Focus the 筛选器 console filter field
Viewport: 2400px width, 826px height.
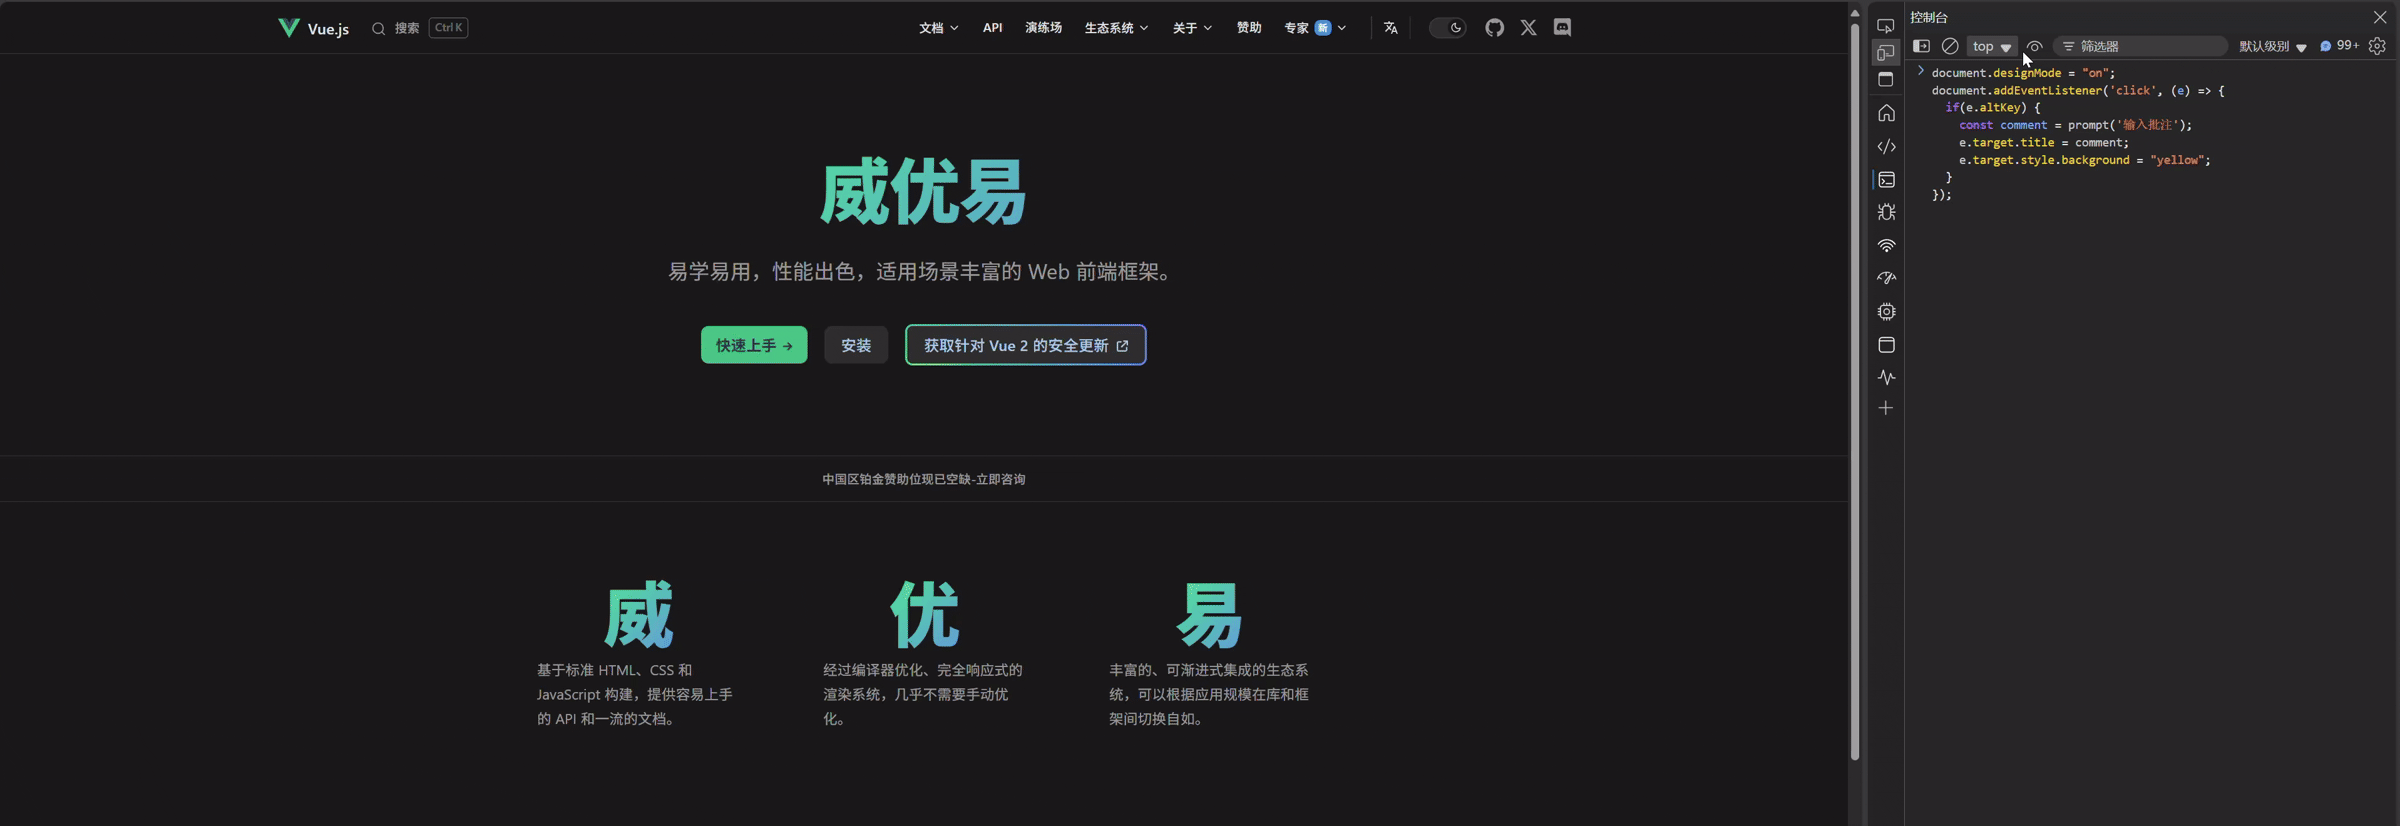pyautogui.click(x=2140, y=46)
